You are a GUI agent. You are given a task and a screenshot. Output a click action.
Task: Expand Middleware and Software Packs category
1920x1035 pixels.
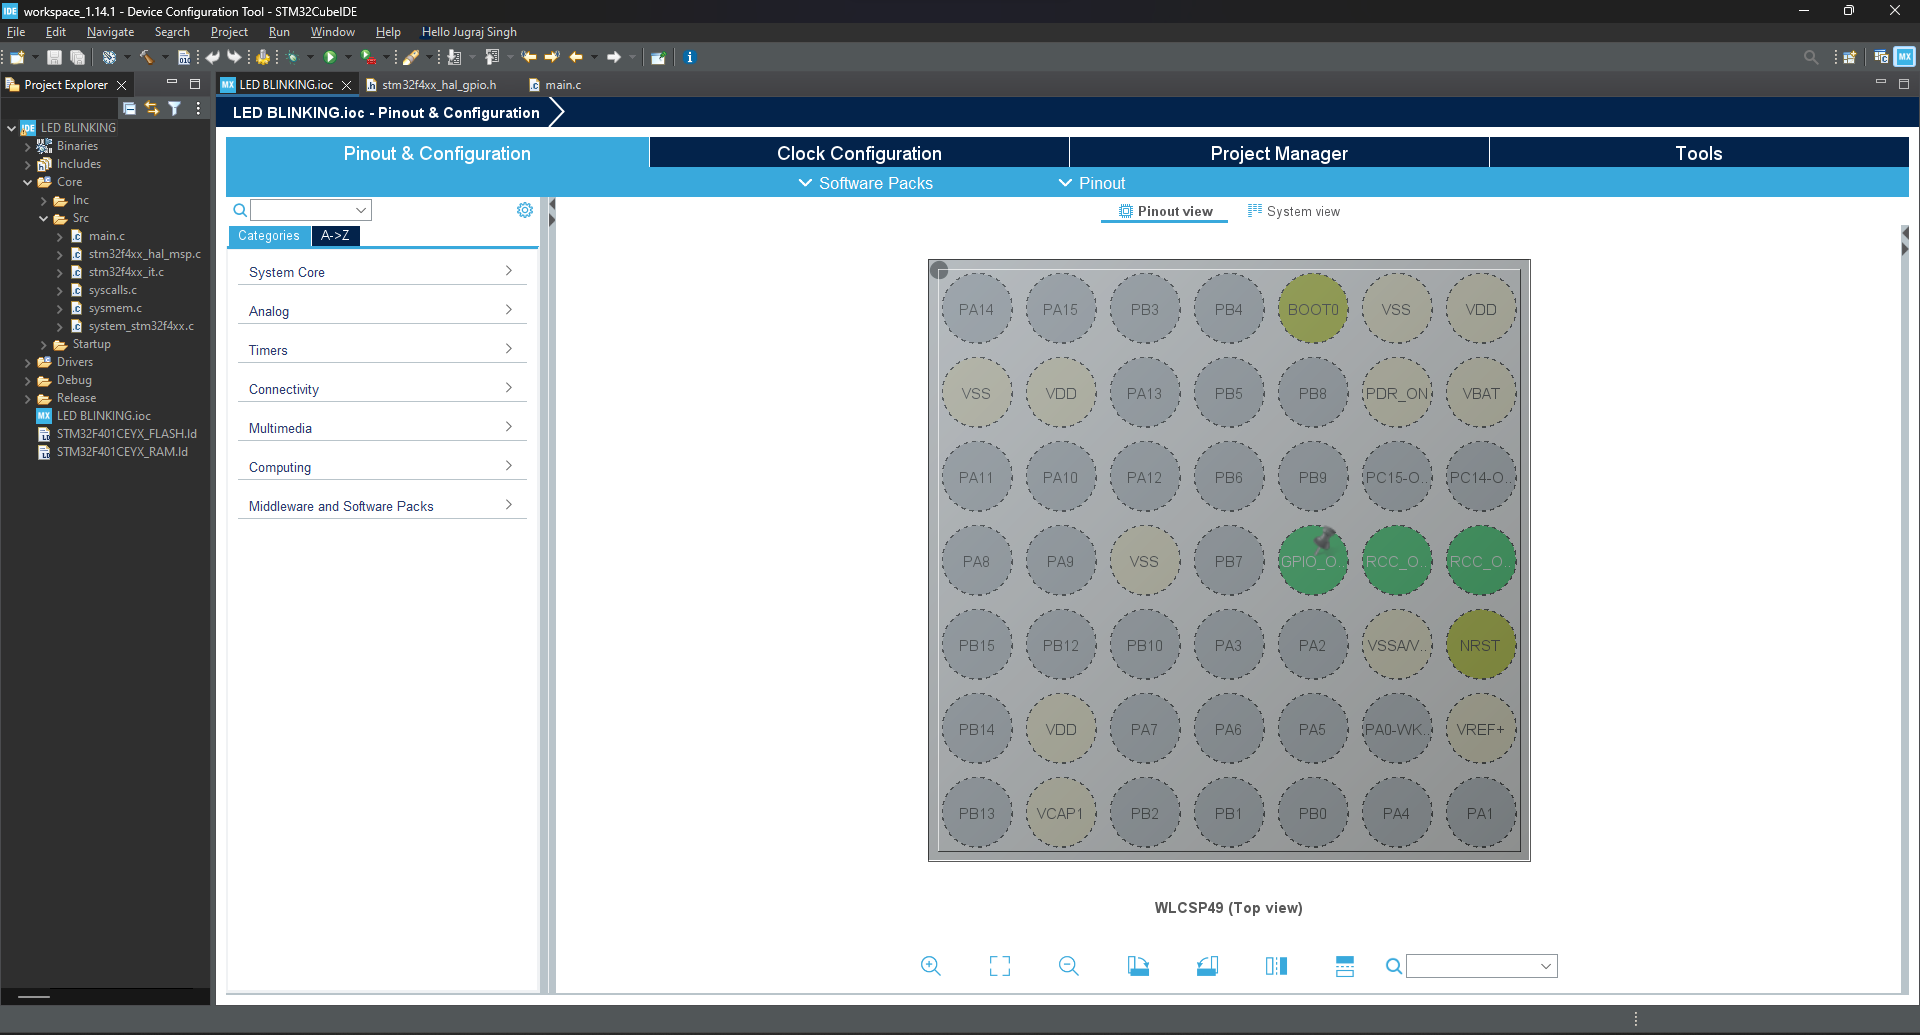click(382, 506)
